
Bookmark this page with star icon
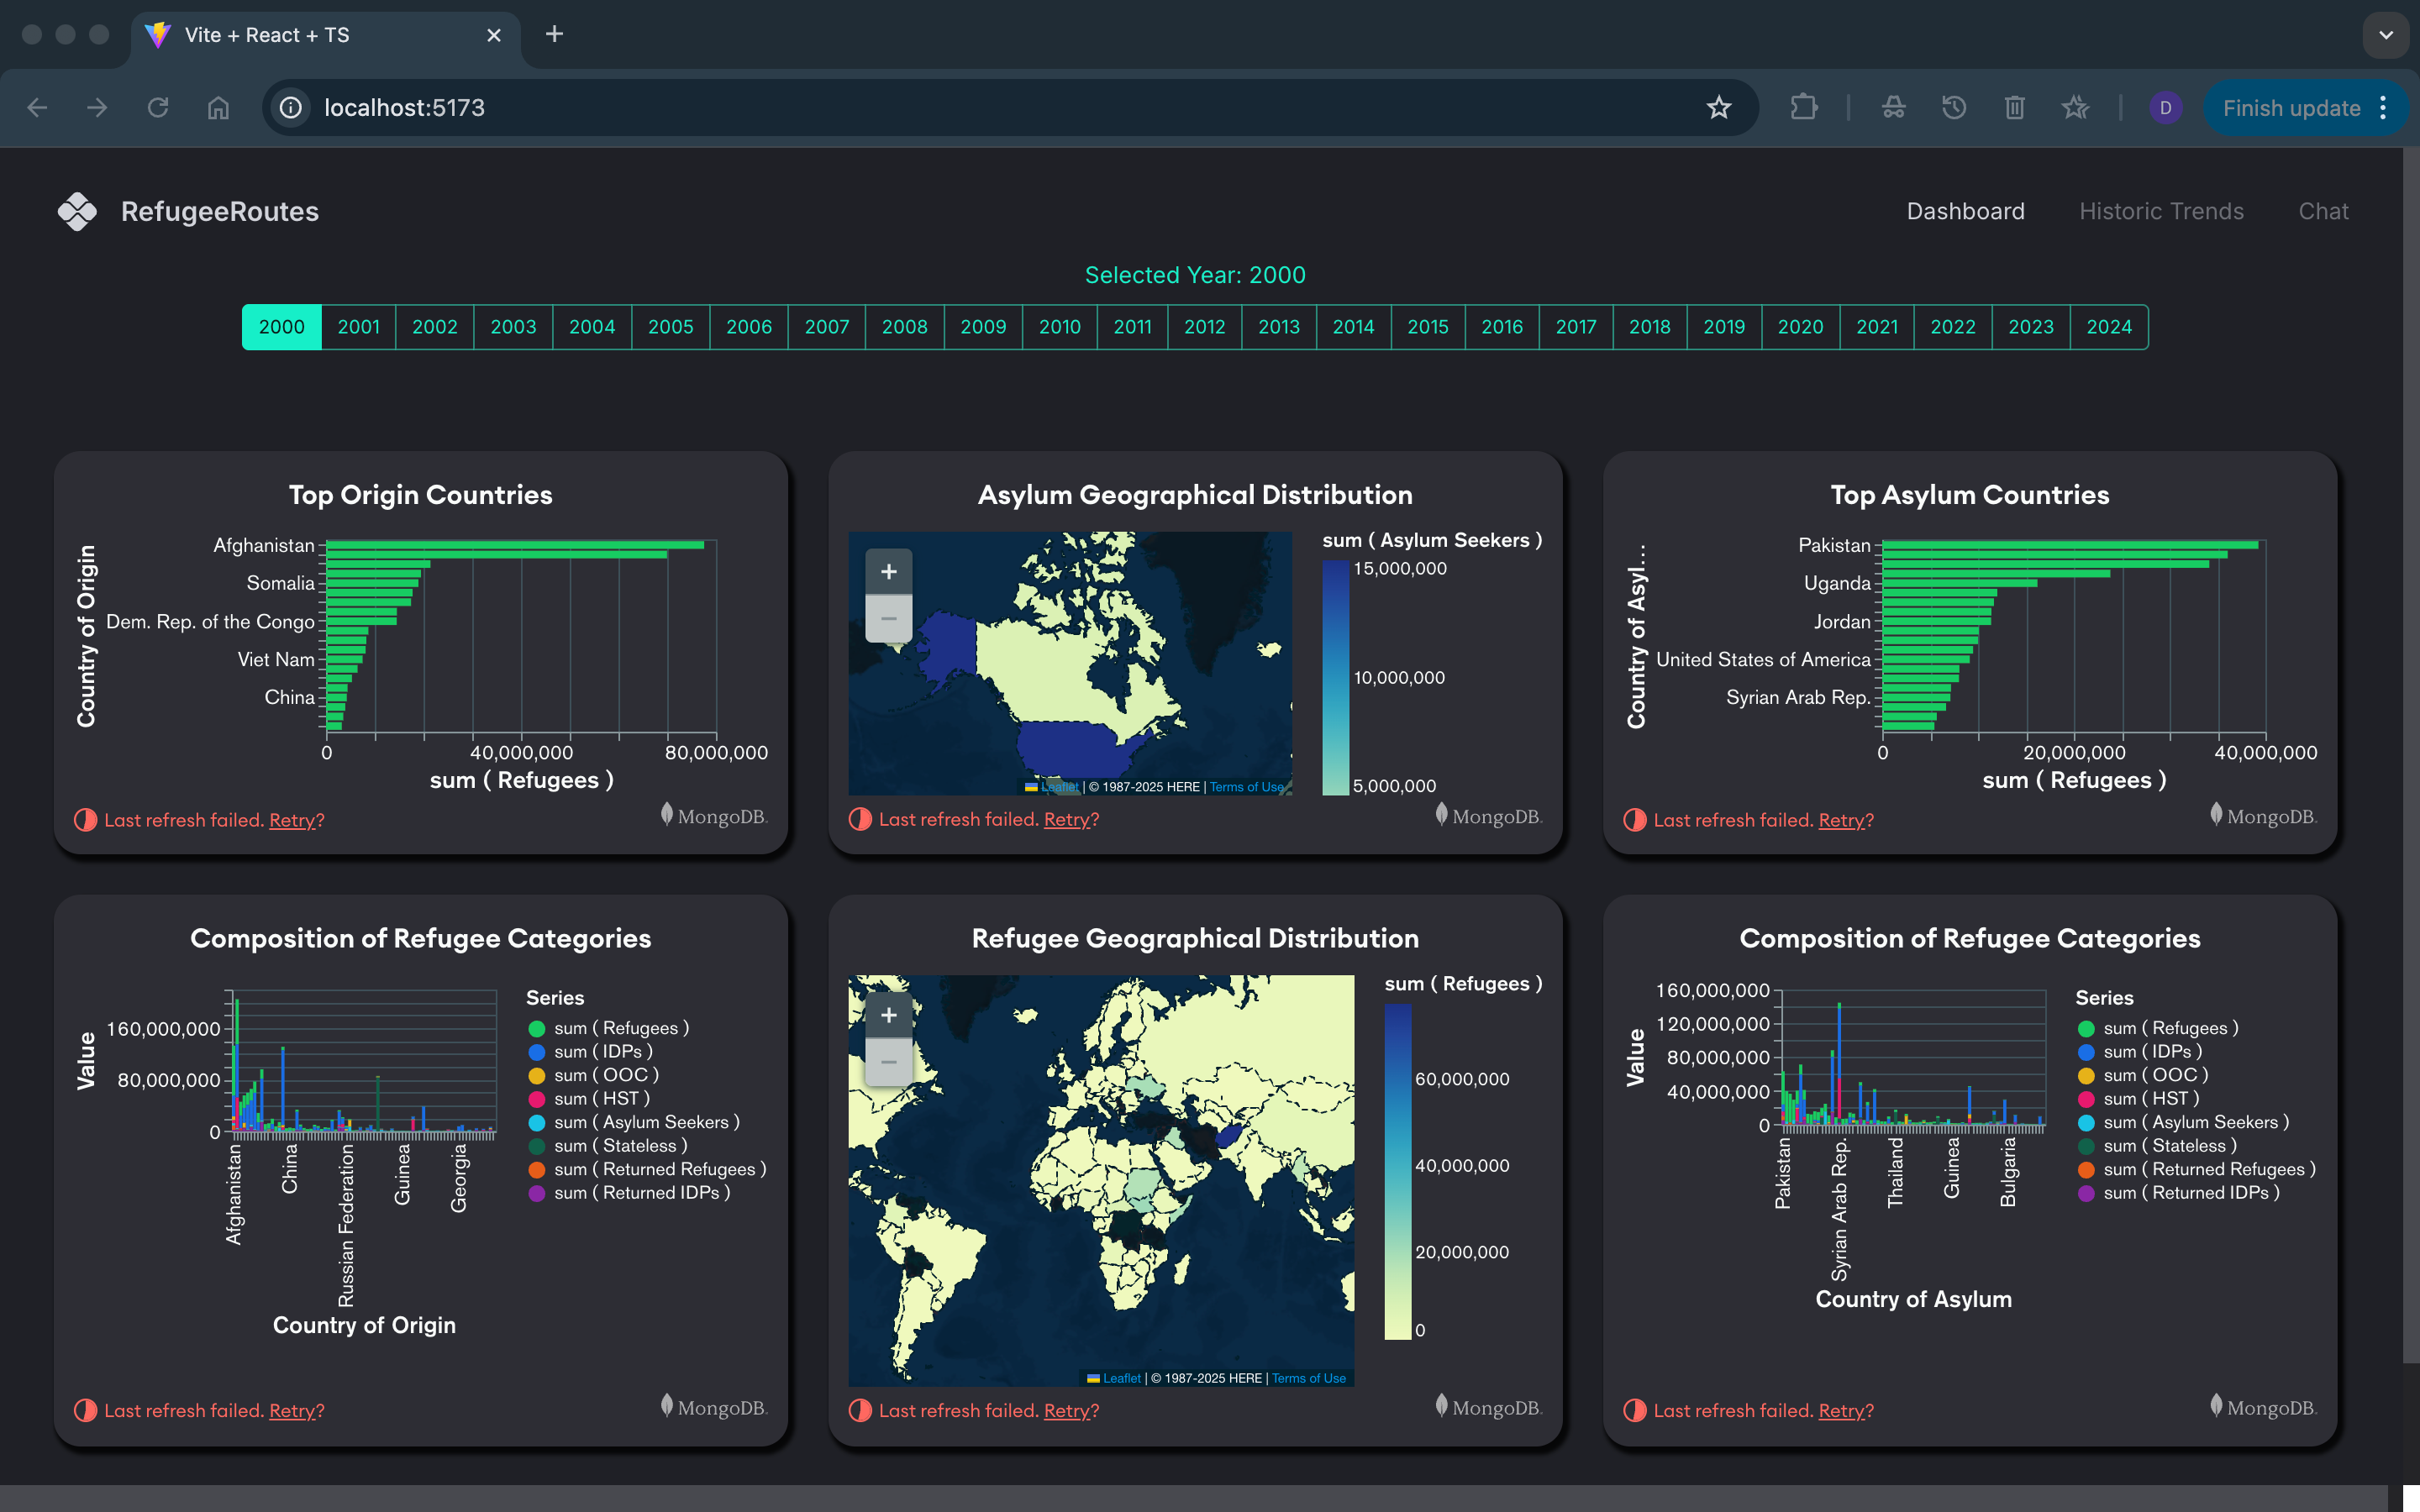(x=1718, y=108)
